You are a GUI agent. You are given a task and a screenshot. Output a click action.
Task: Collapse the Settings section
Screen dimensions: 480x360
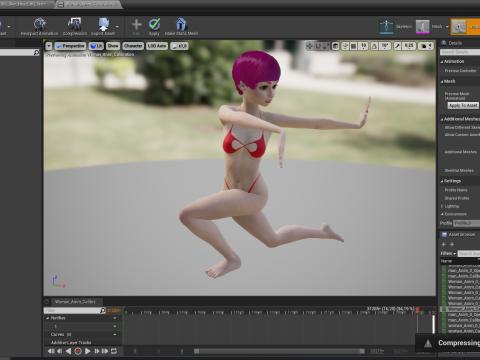[442, 181]
